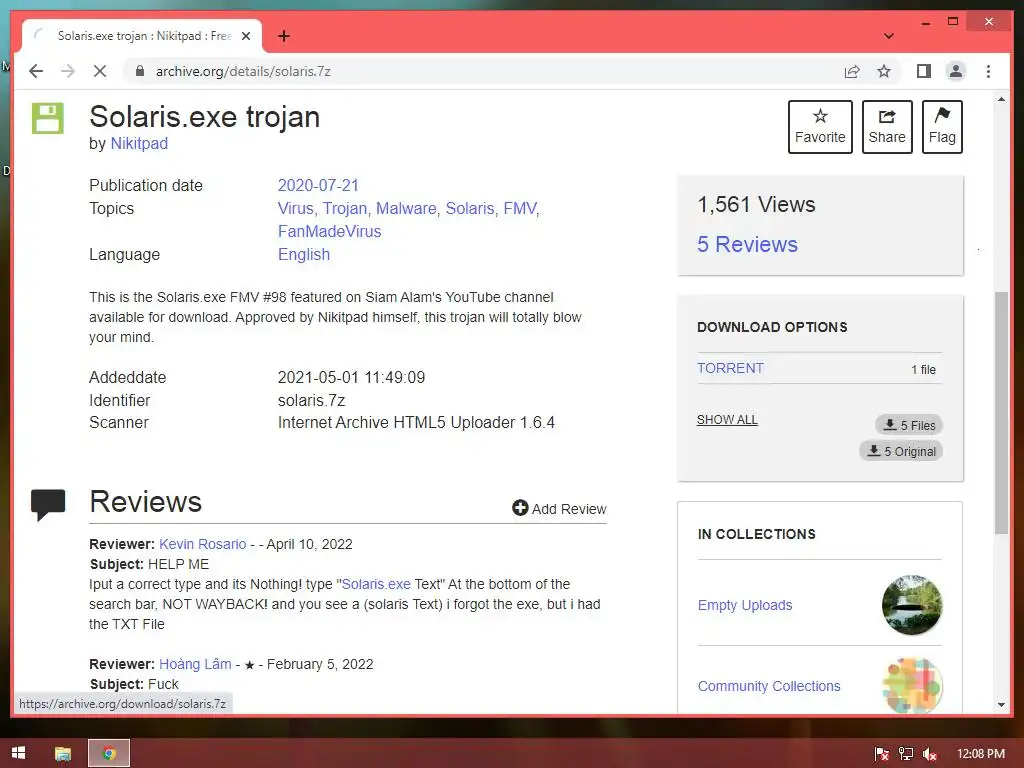Viewport: 1024px width, 768px height.
Task: Open a new tab with the plus button
Action: [x=283, y=36]
